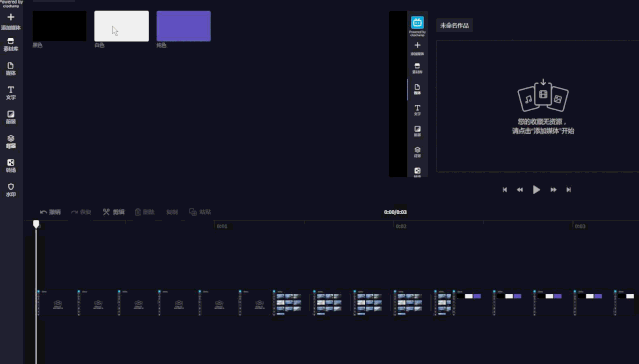Rewind the preview playback
Screen dimensions: 639x364
[x=520, y=190]
